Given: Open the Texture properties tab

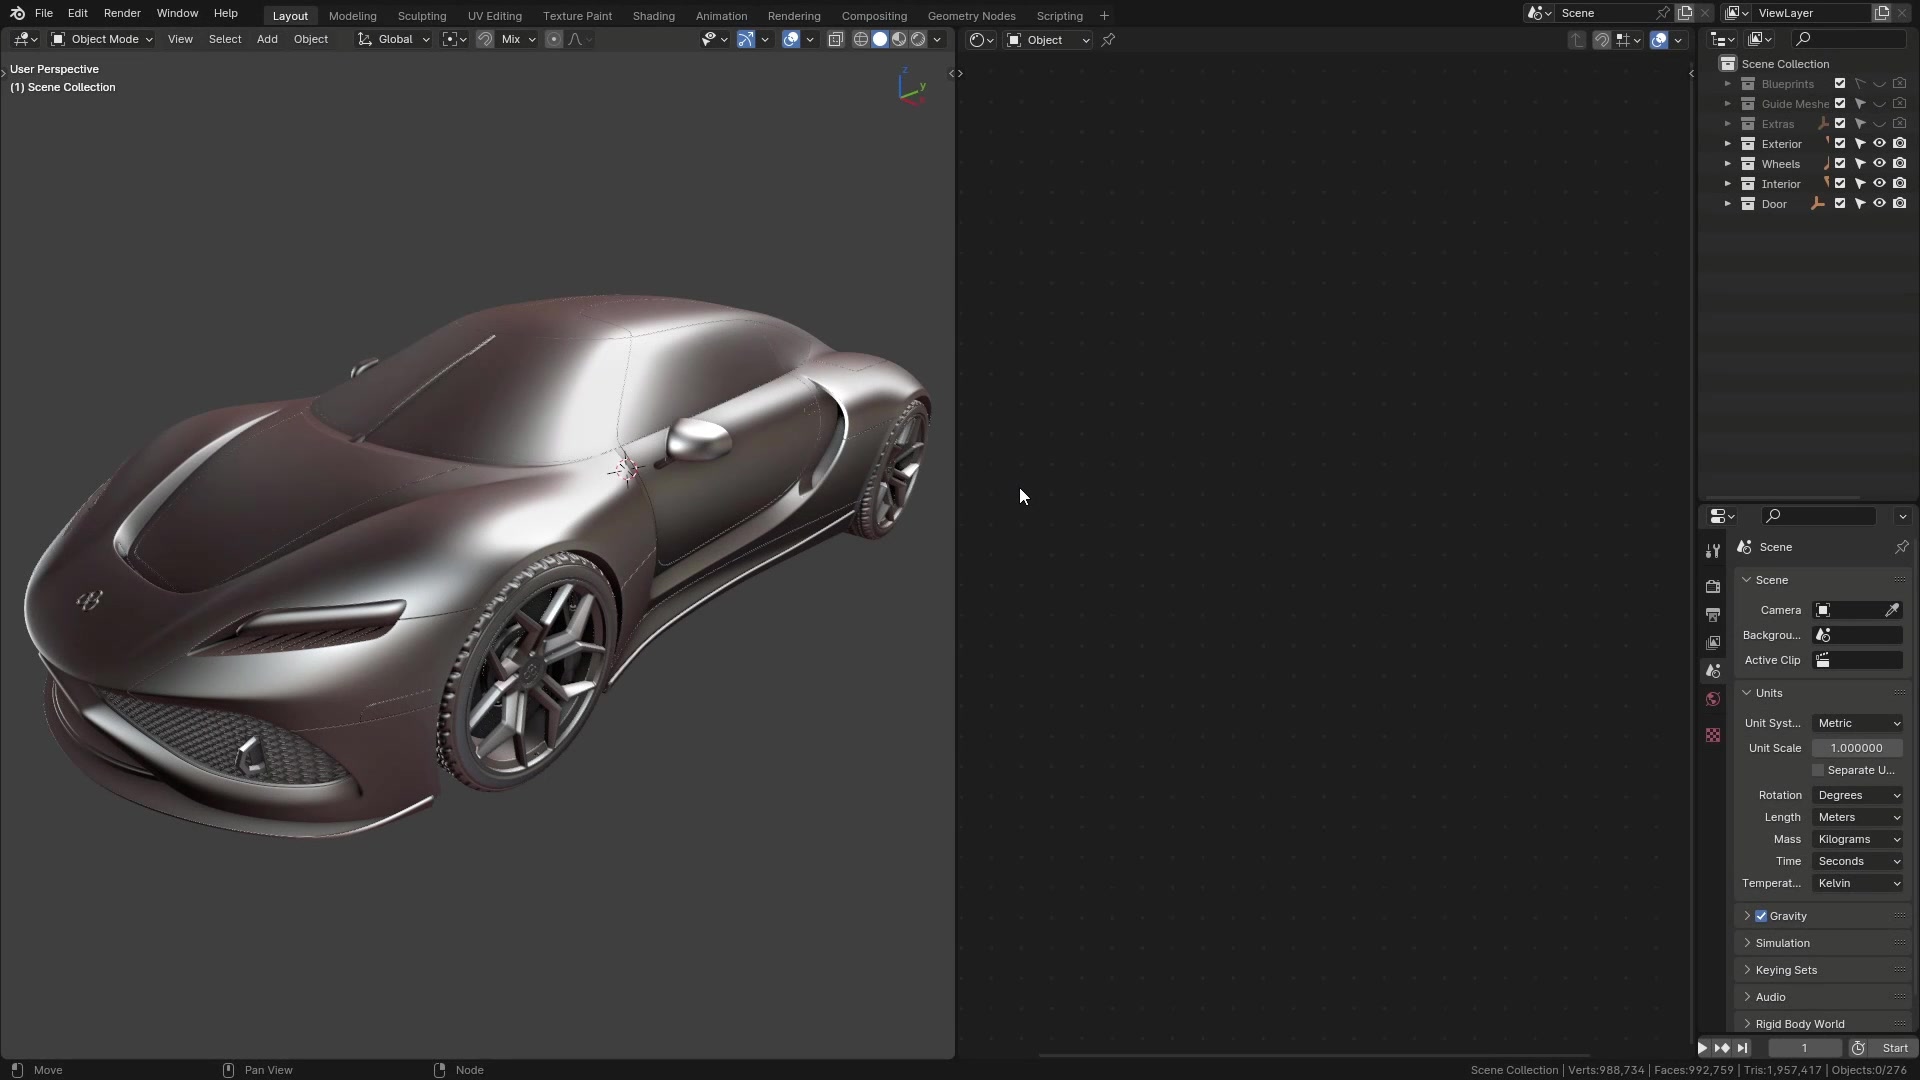Looking at the screenshot, I should point(1713,735).
